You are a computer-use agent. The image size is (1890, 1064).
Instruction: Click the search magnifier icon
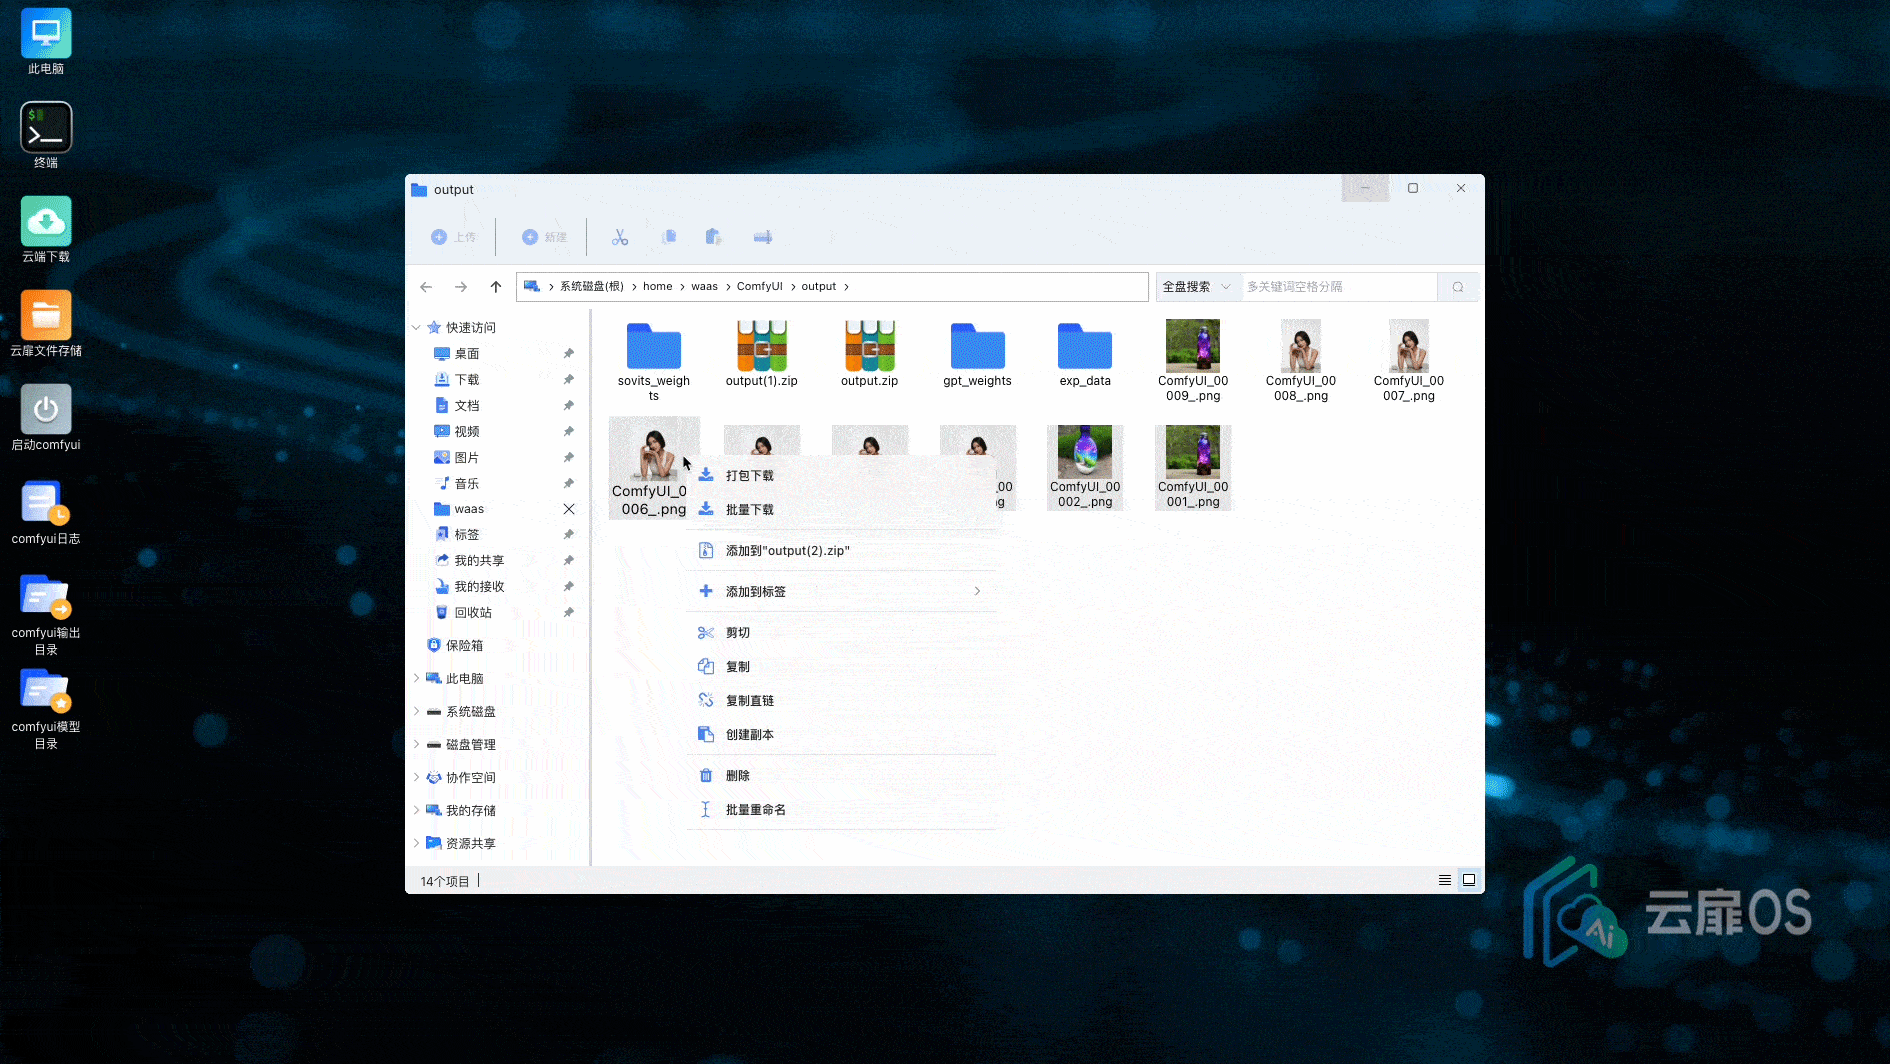[x=1458, y=287]
